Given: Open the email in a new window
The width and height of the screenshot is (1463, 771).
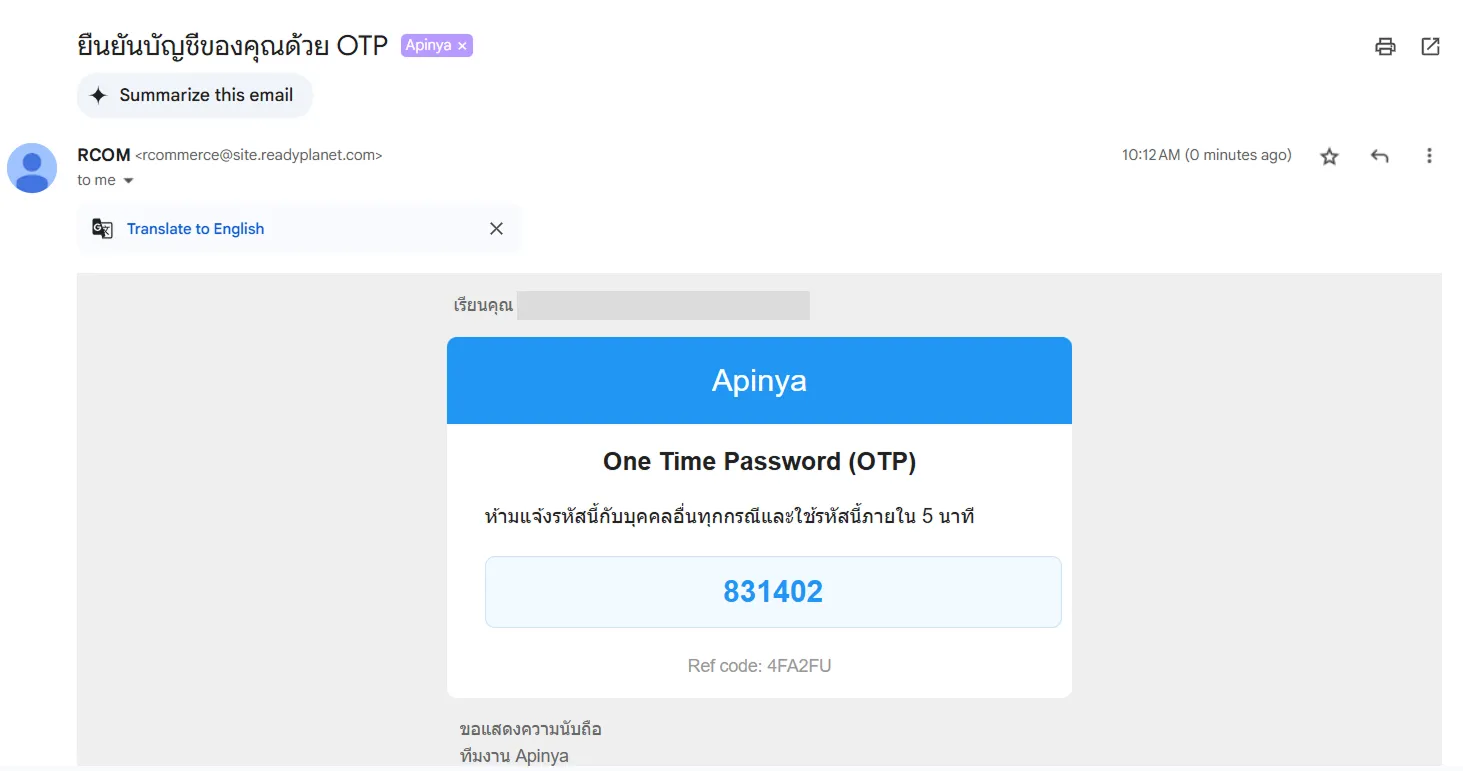Looking at the screenshot, I should pos(1431,46).
